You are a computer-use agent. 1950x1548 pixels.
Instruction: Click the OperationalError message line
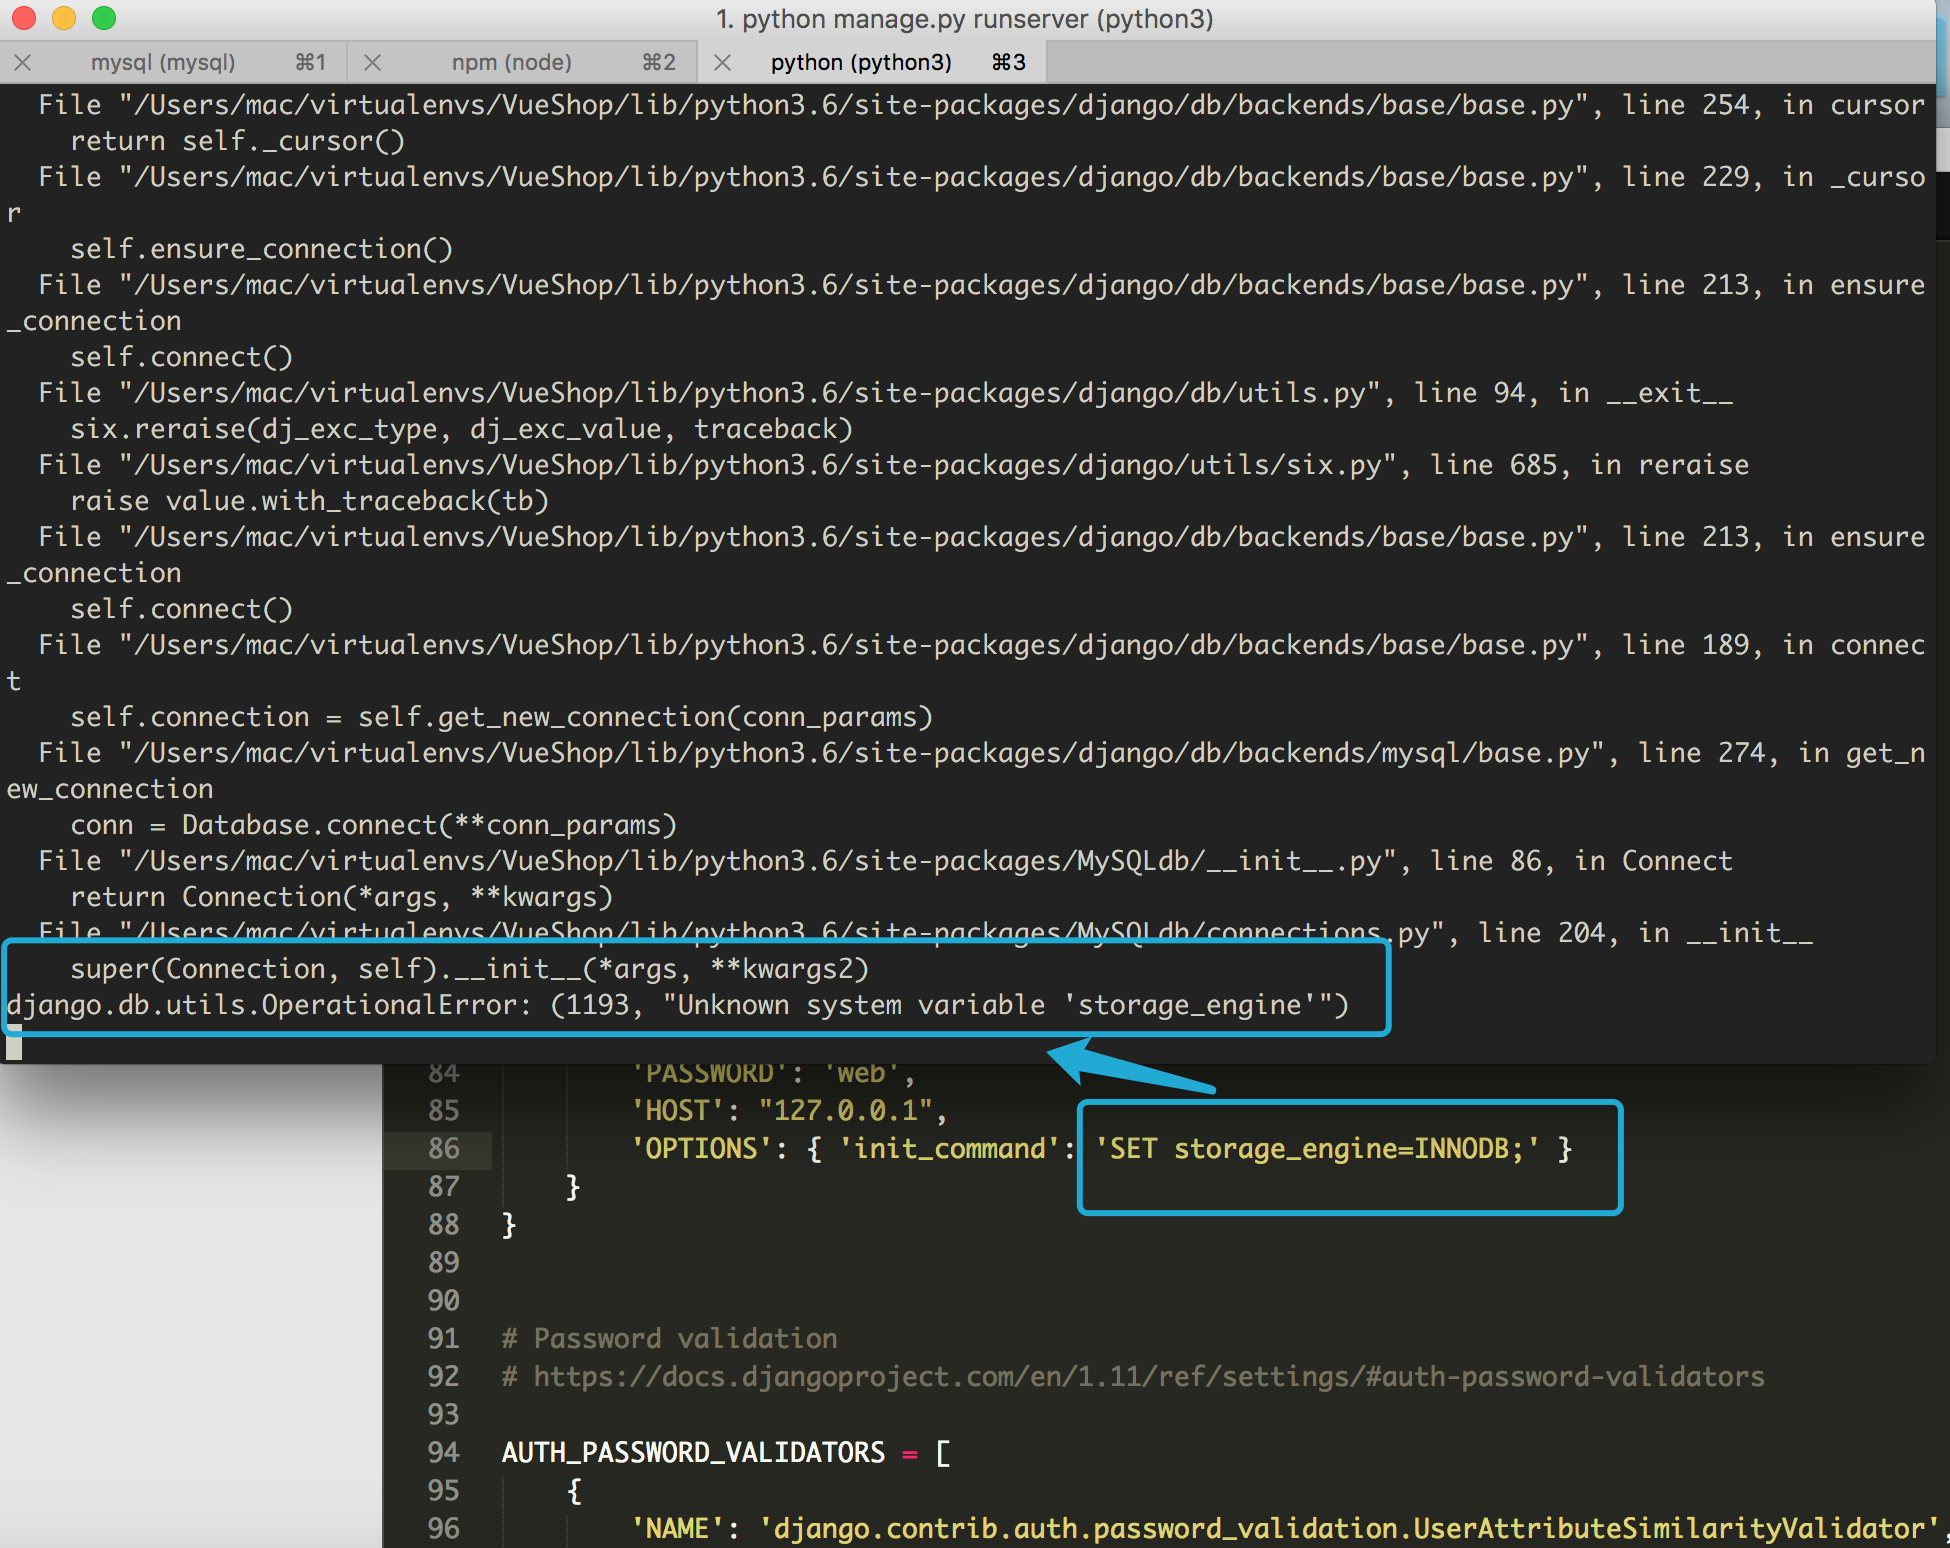[x=677, y=1005]
